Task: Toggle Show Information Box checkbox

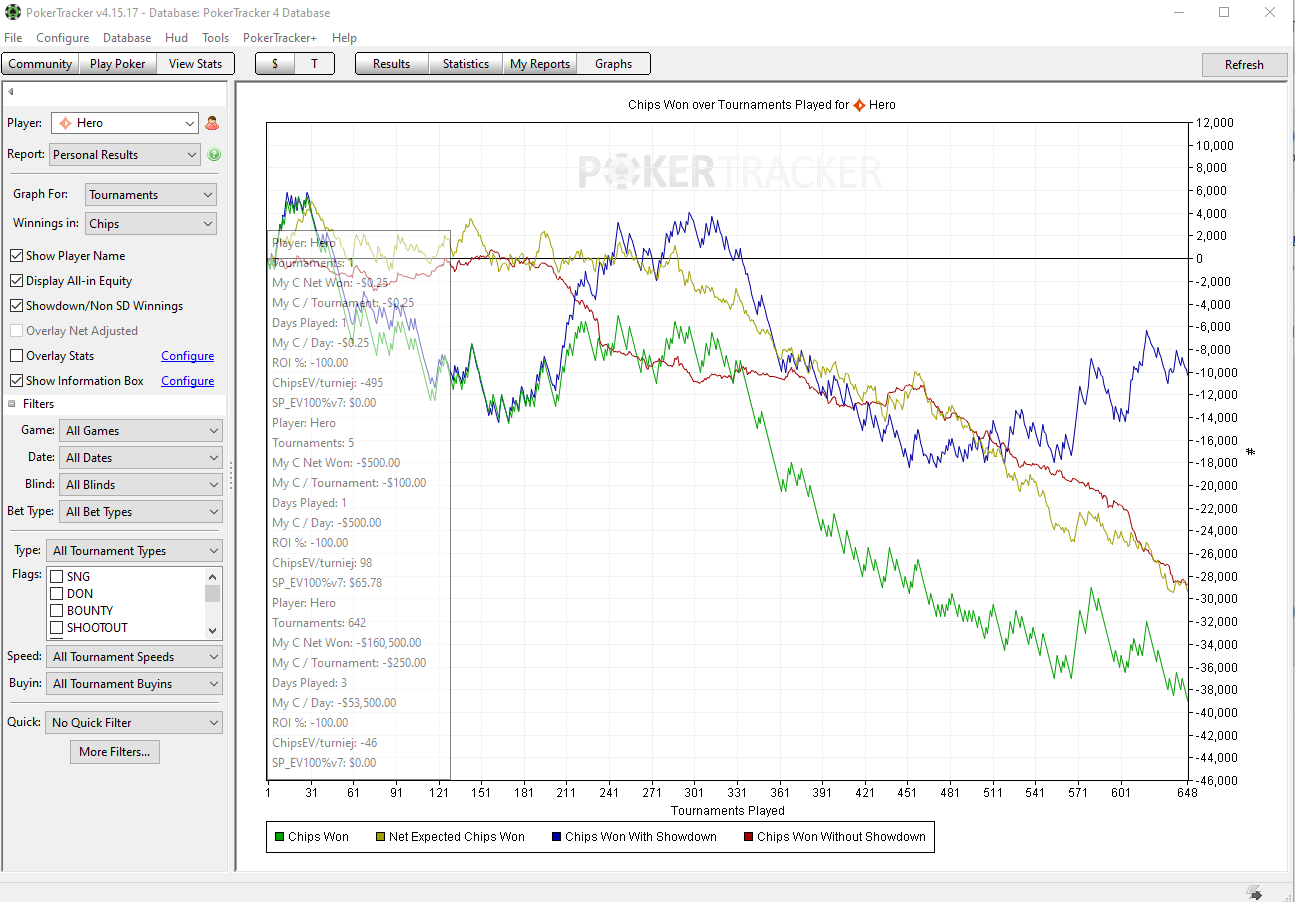Action: (x=16, y=381)
